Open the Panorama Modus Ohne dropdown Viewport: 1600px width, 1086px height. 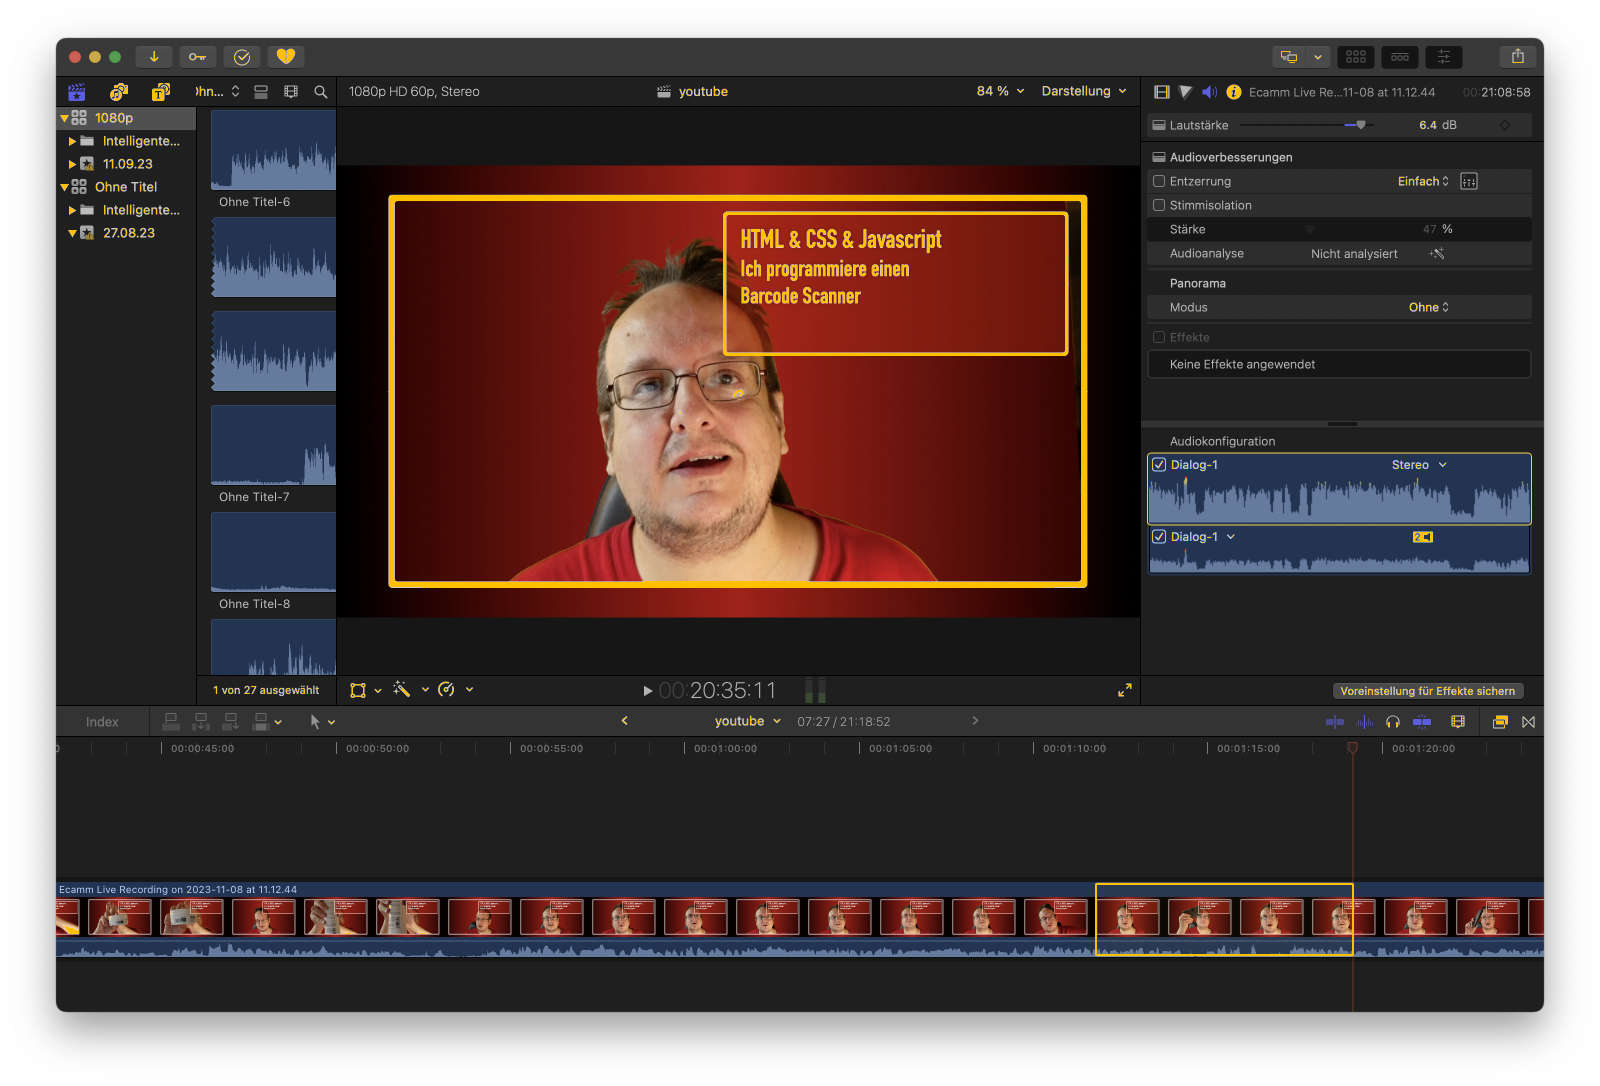(1428, 308)
